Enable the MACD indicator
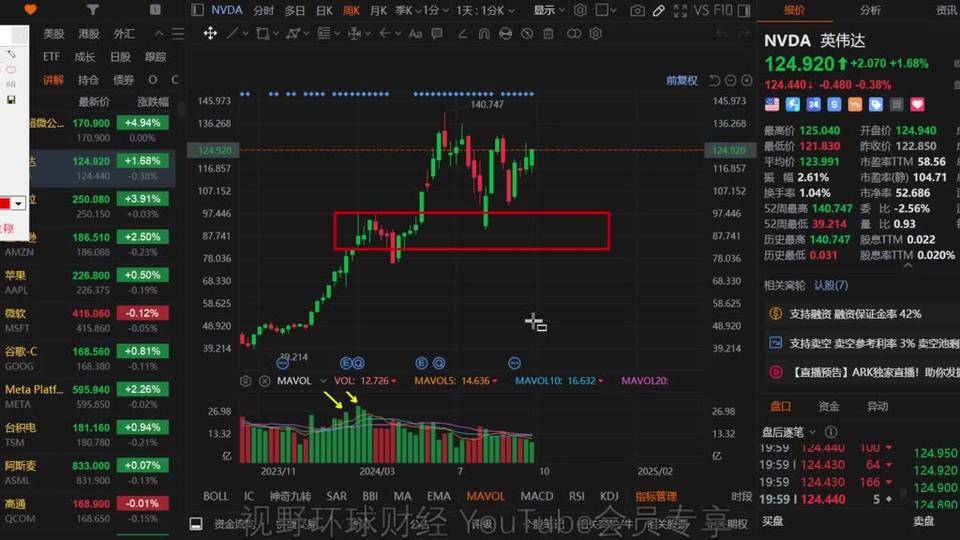This screenshot has width=960, height=540. [x=536, y=496]
